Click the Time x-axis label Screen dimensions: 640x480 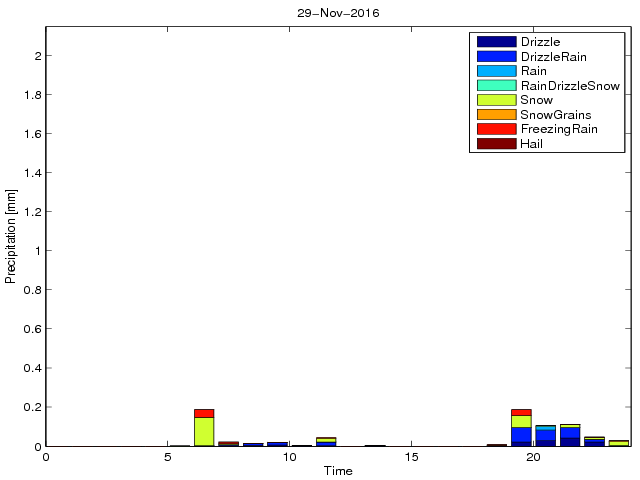point(337,470)
